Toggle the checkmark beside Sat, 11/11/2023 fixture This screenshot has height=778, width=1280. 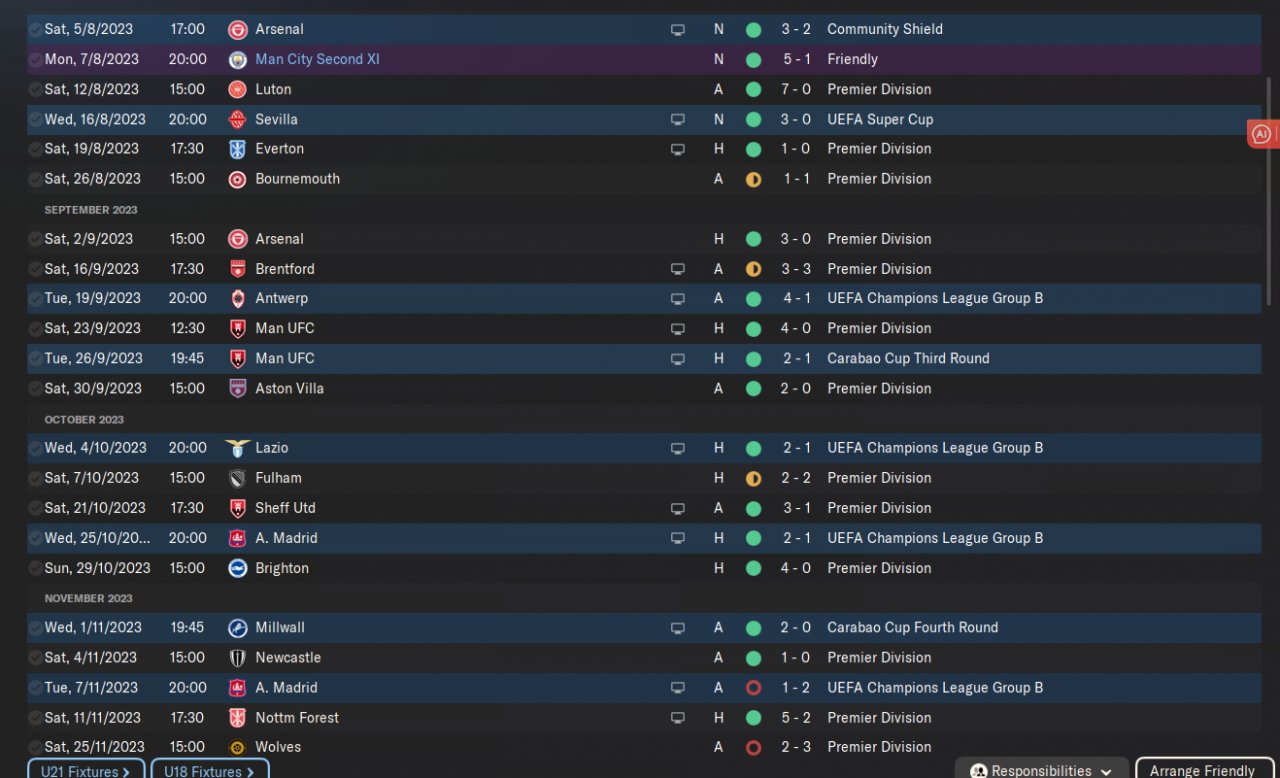(x=36, y=718)
